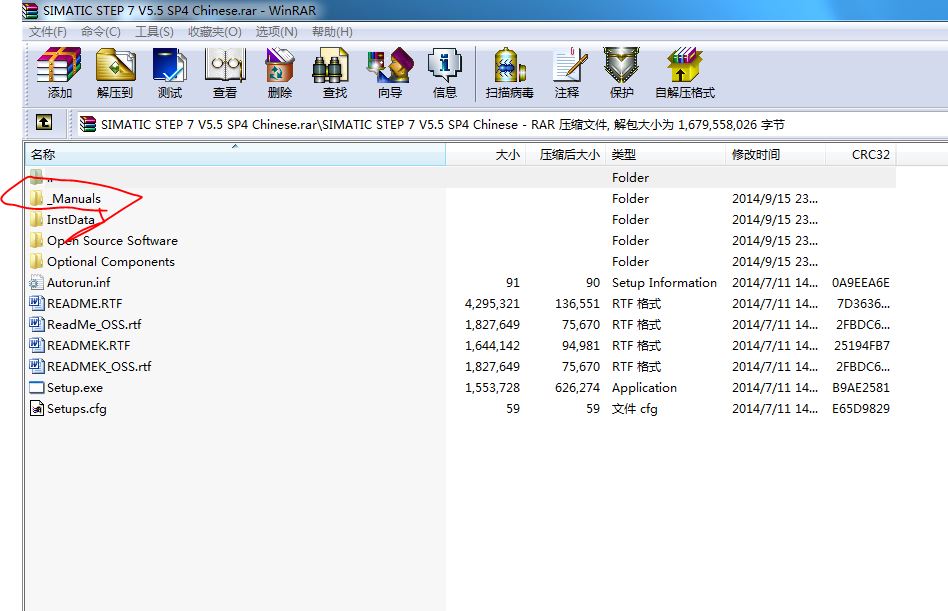Click packed size 94,981 cell
The height and width of the screenshot is (611, 948).
tap(580, 346)
